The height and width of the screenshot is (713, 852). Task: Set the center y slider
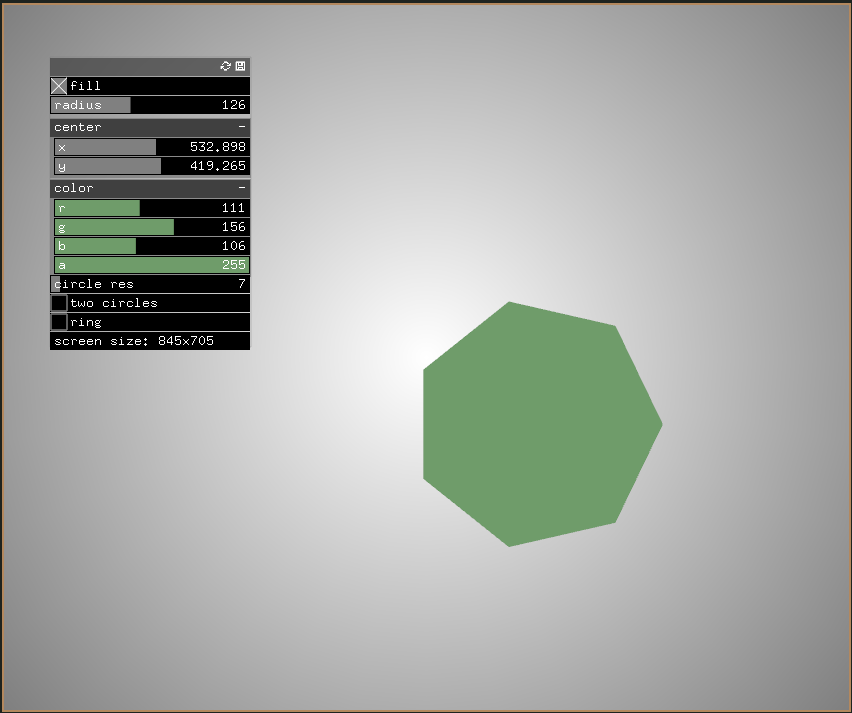point(152,166)
